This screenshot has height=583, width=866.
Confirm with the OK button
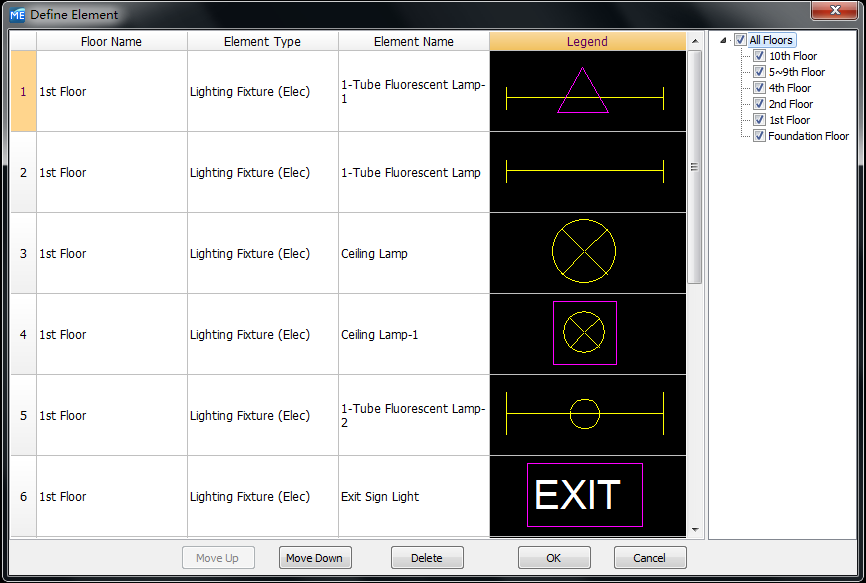[x=554, y=558]
